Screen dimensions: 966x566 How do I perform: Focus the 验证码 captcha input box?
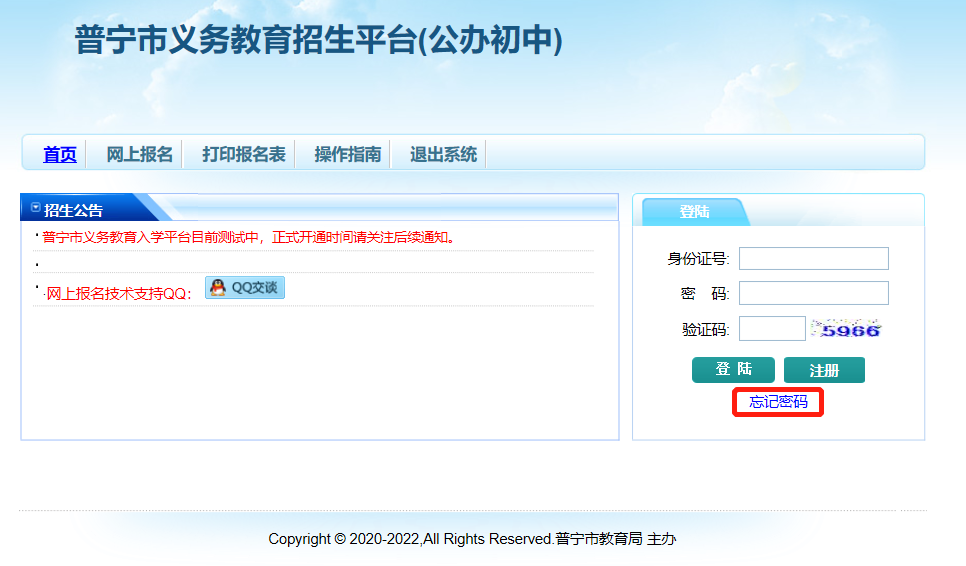click(772, 328)
